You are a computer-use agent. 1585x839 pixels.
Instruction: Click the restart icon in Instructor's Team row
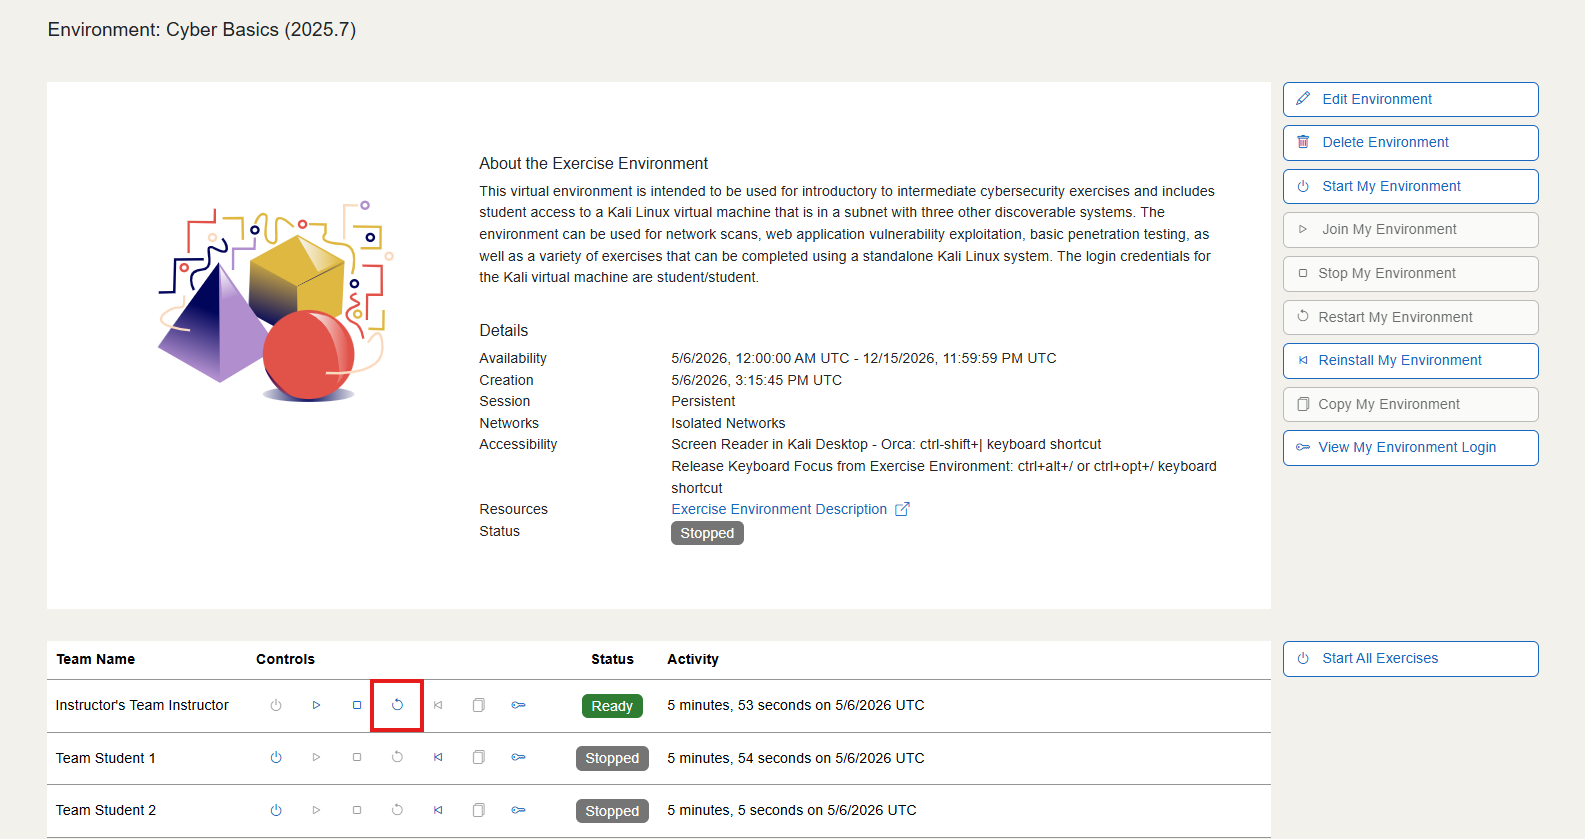pyautogui.click(x=397, y=705)
